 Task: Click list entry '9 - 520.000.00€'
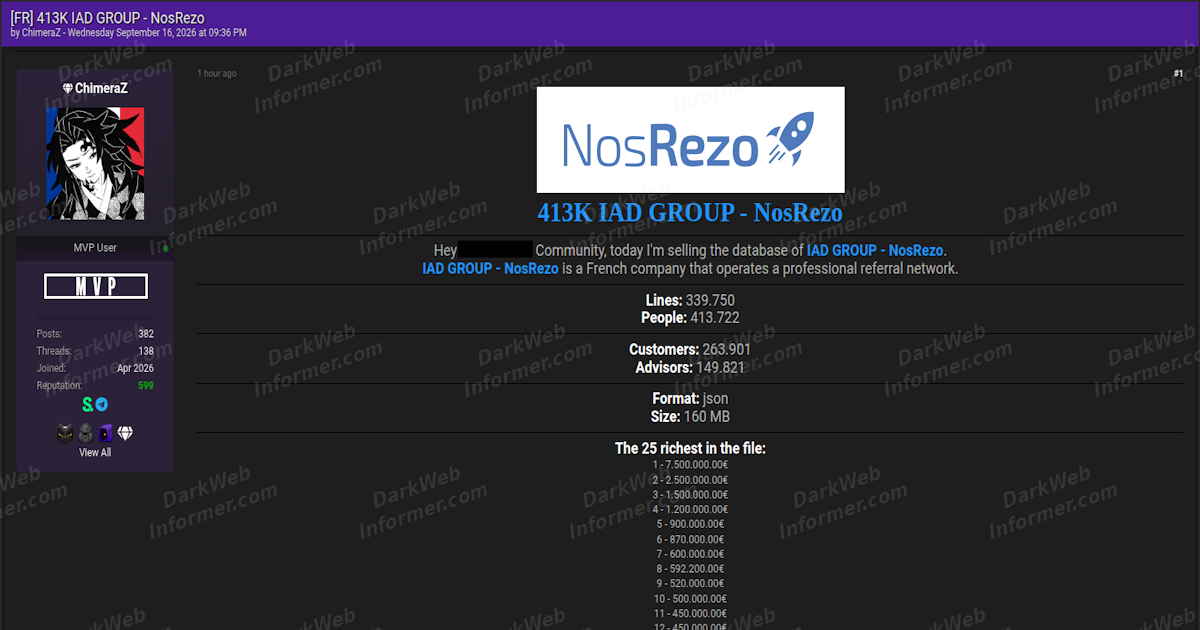[690, 583]
